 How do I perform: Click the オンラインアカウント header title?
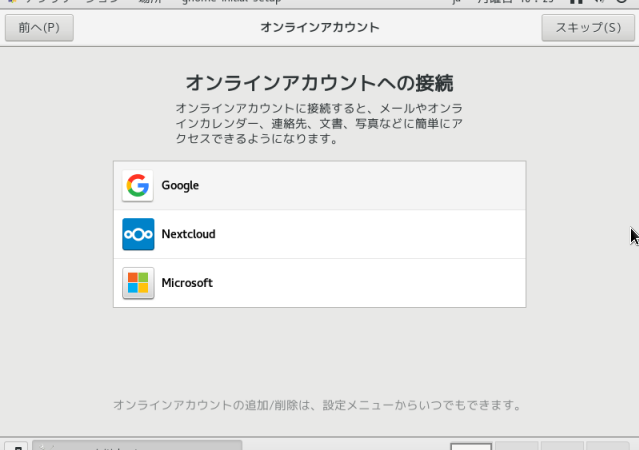click(x=320, y=27)
